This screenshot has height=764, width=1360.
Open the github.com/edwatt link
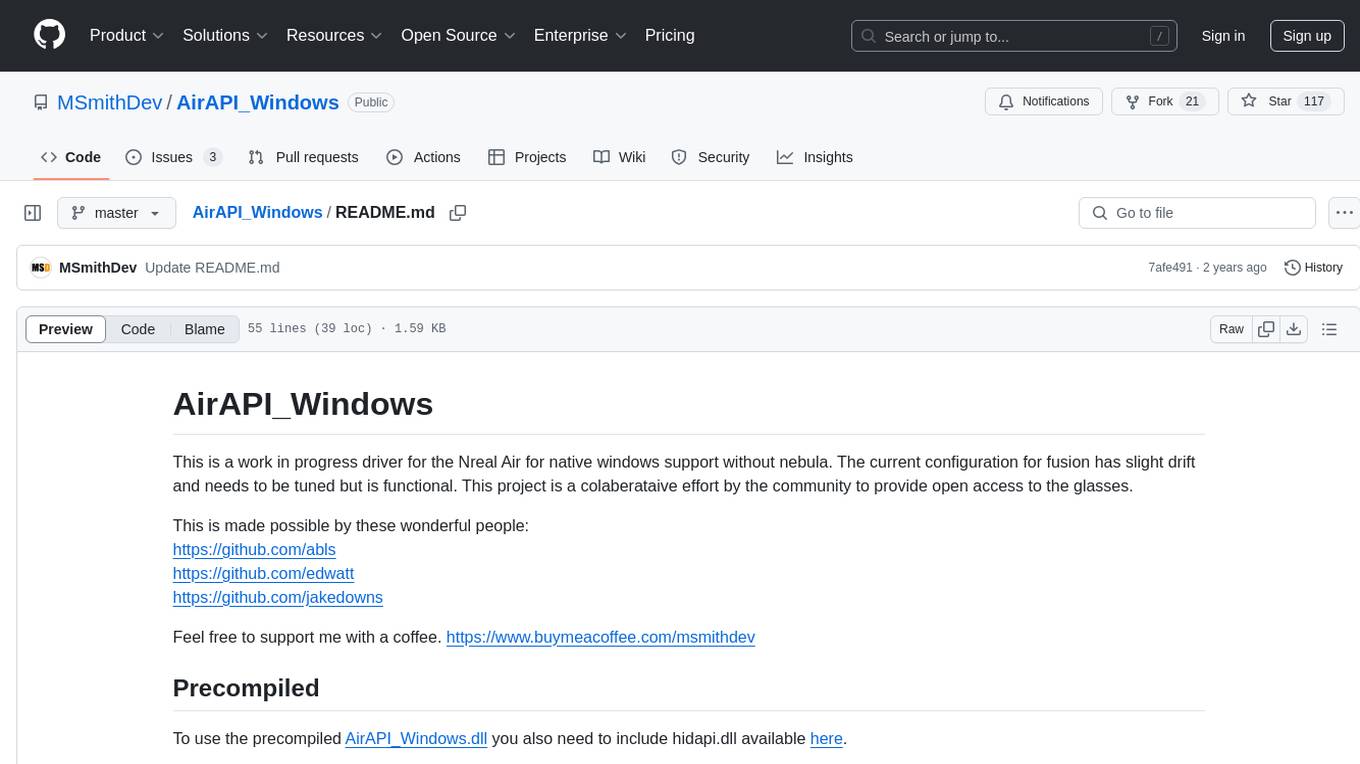(263, 573)
